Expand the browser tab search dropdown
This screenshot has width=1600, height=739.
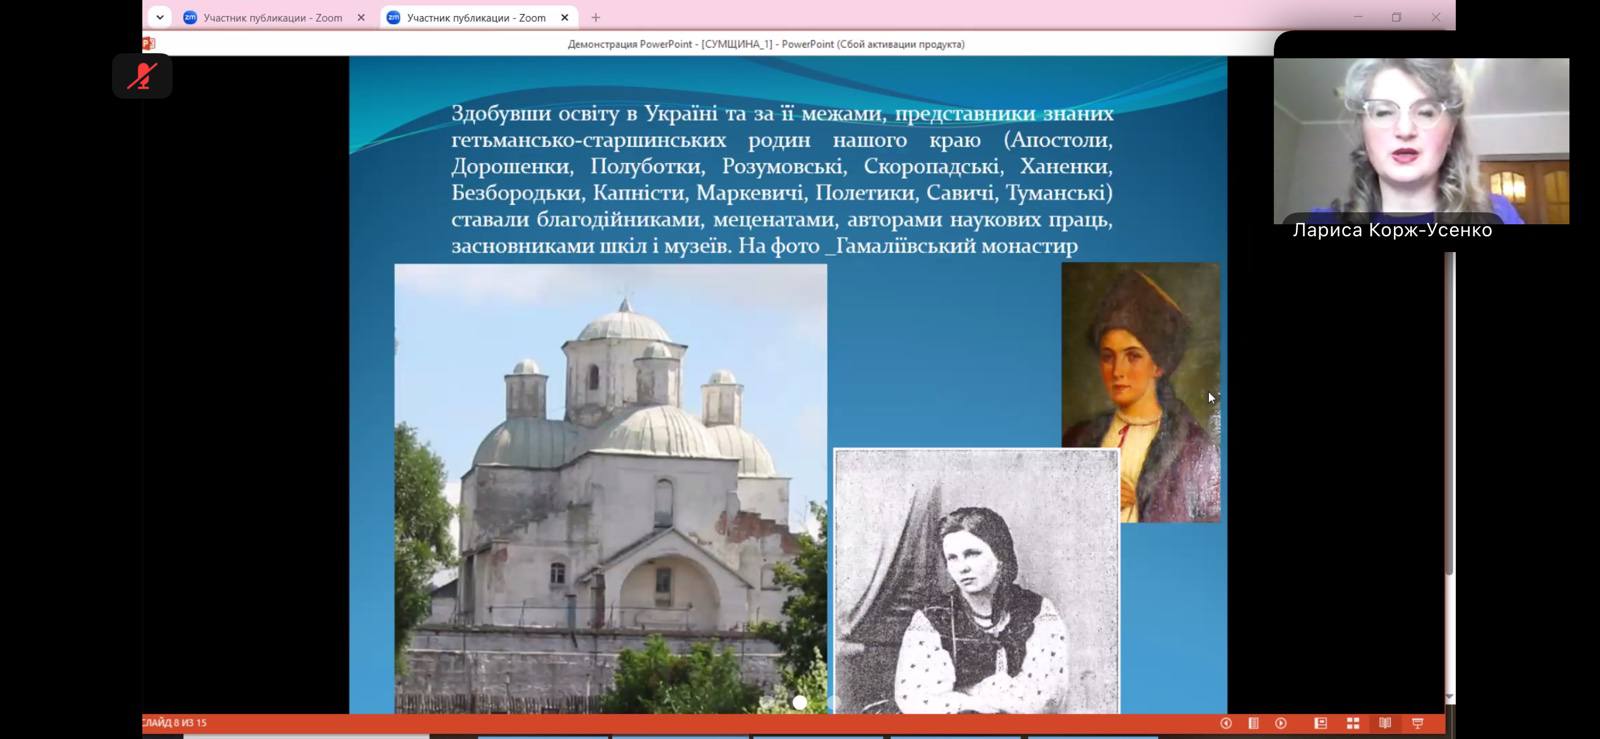tap(160, 17)
